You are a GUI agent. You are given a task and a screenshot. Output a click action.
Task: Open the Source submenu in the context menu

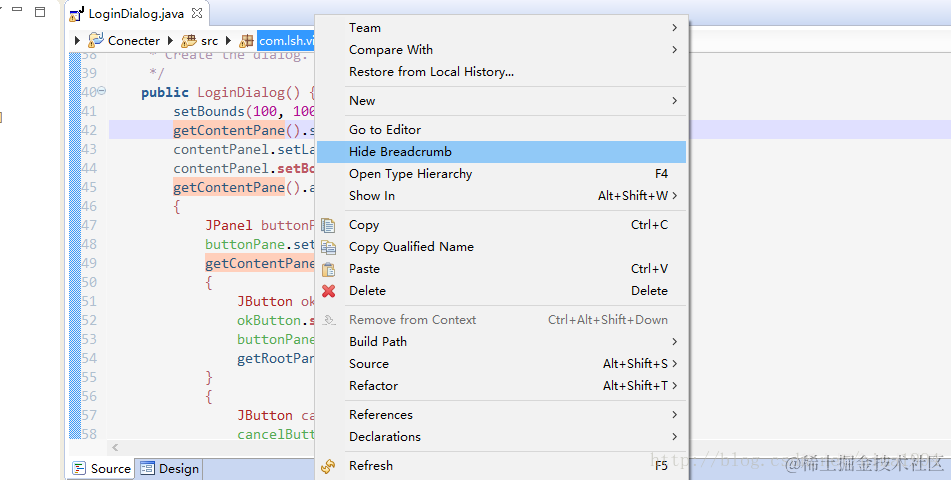502,363
